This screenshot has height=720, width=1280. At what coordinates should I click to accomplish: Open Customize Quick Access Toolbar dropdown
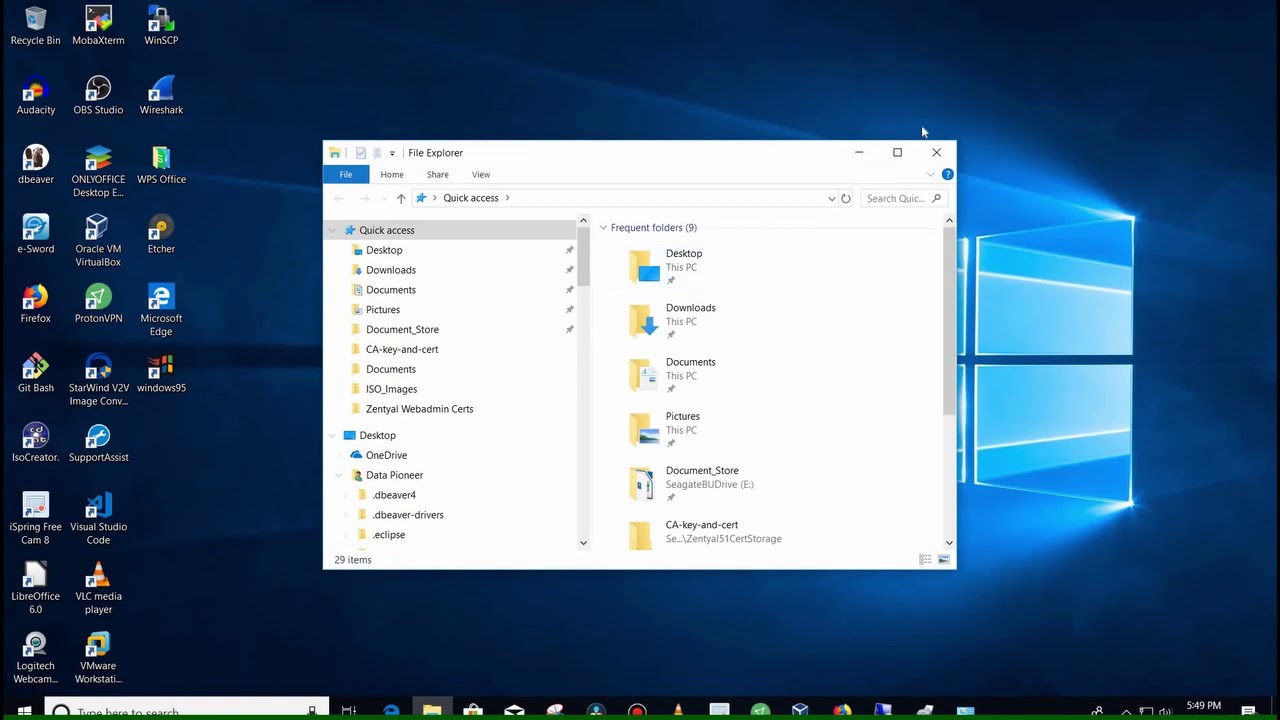pos(392,153)
